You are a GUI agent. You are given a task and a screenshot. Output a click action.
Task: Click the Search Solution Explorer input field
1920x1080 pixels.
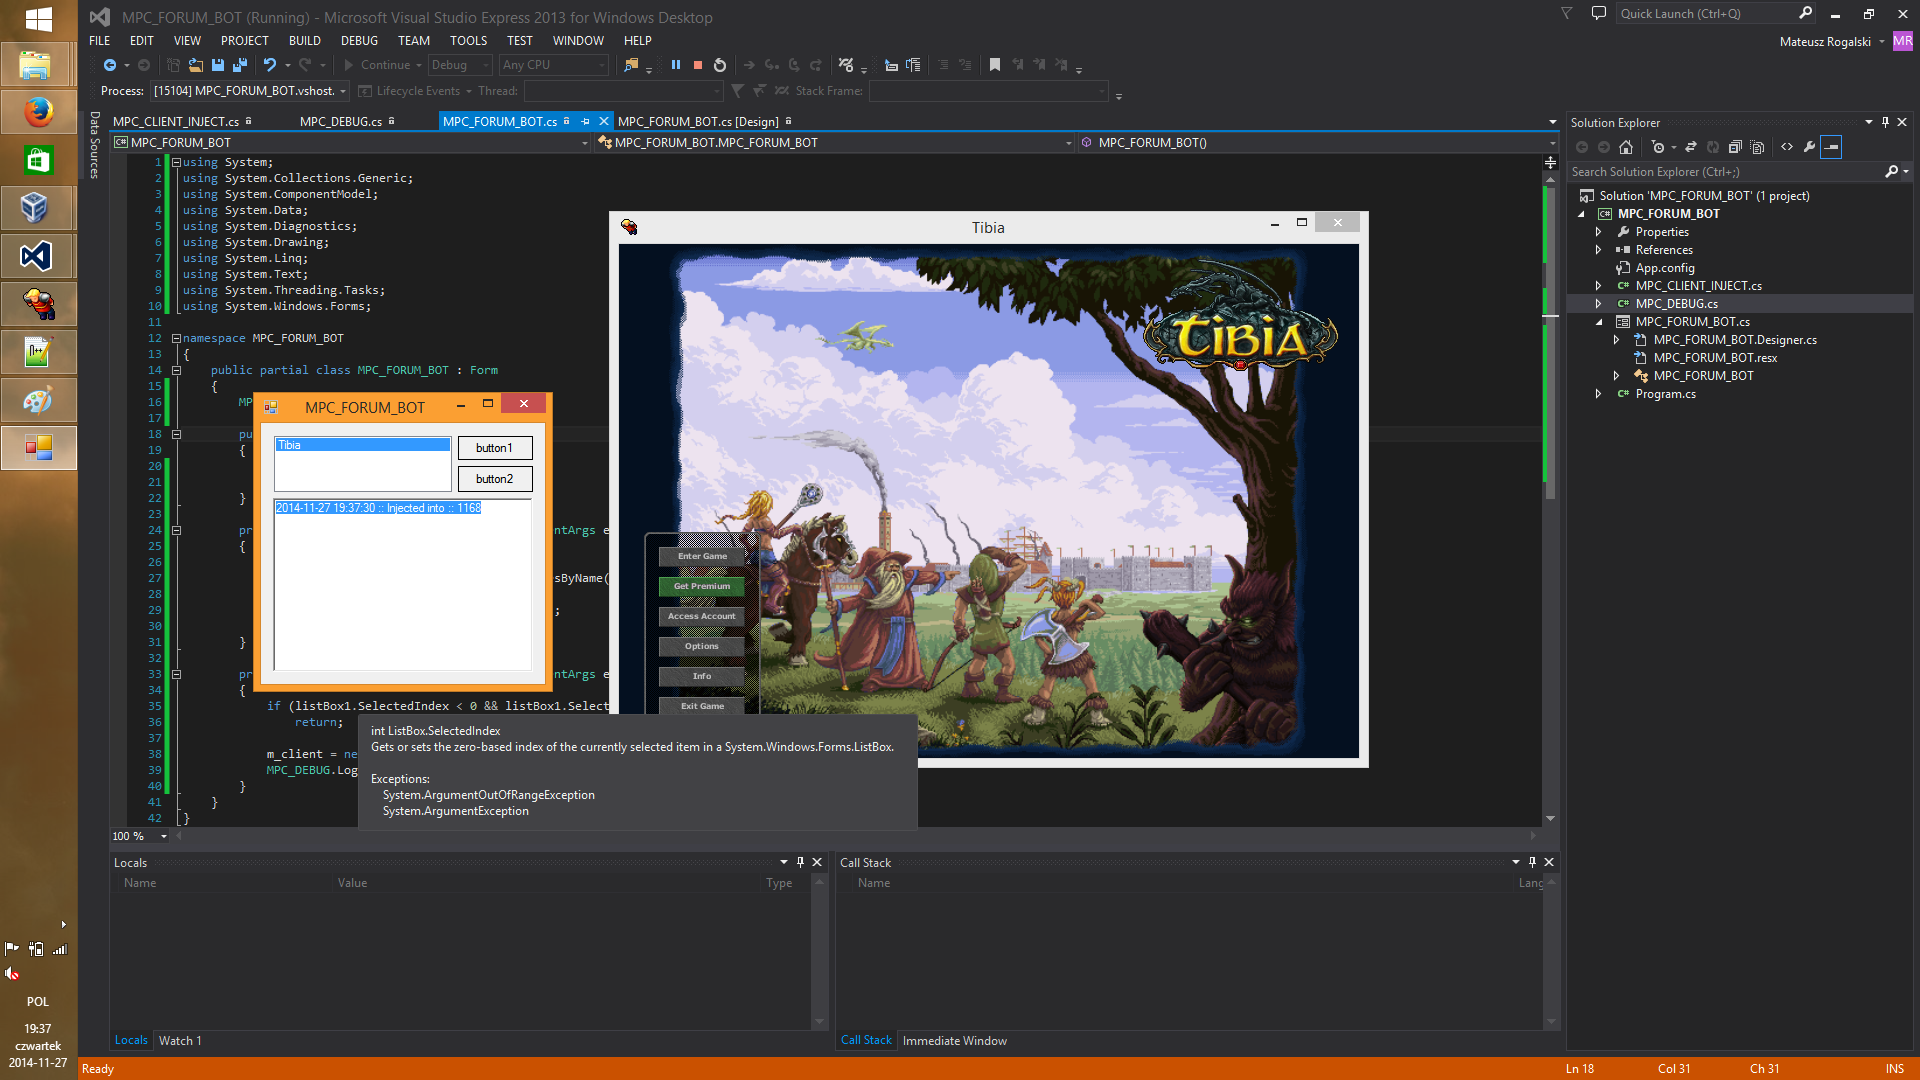click(x=1725, y=172)
